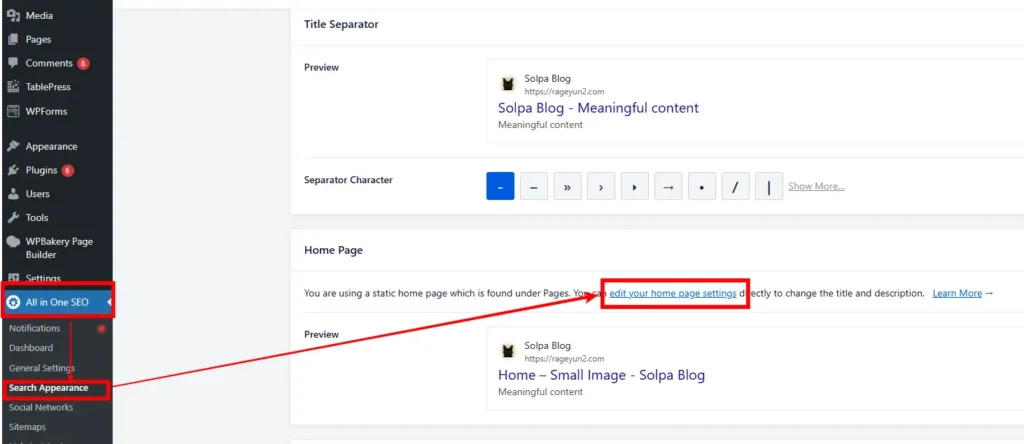This screenshot has height=444, width=1024.
Task: Click the Comments count badge
Action: coord(83,63)
